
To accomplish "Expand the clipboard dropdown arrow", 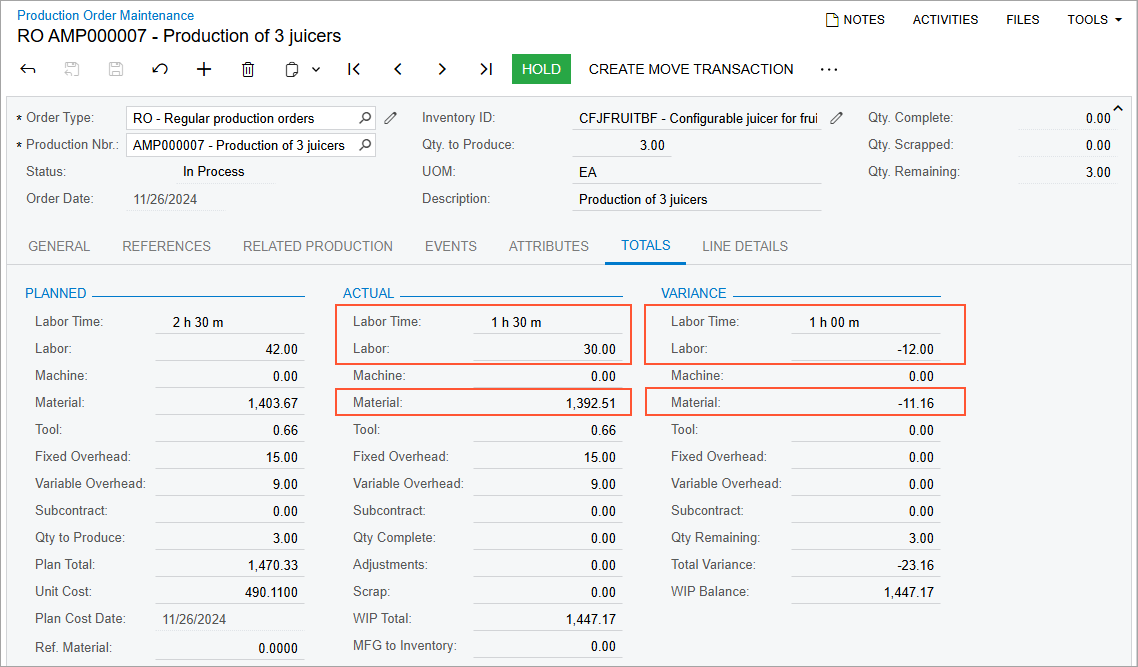I will coord(316,69).
